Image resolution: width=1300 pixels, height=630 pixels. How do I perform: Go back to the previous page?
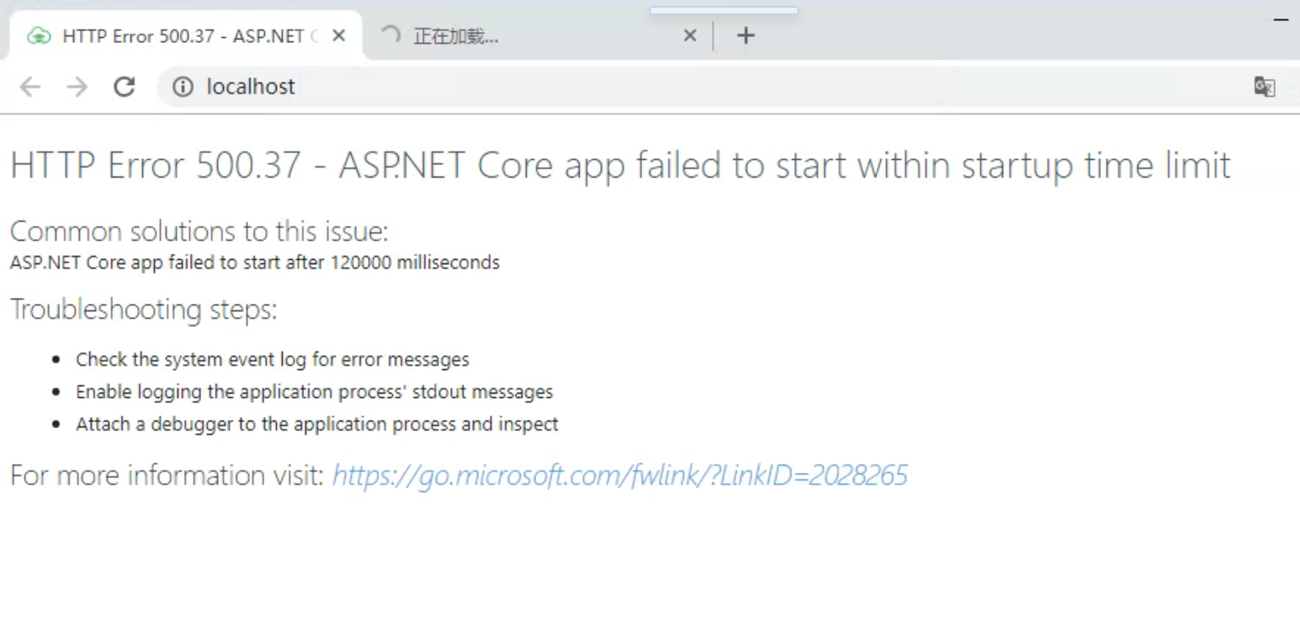click(30, 87)
